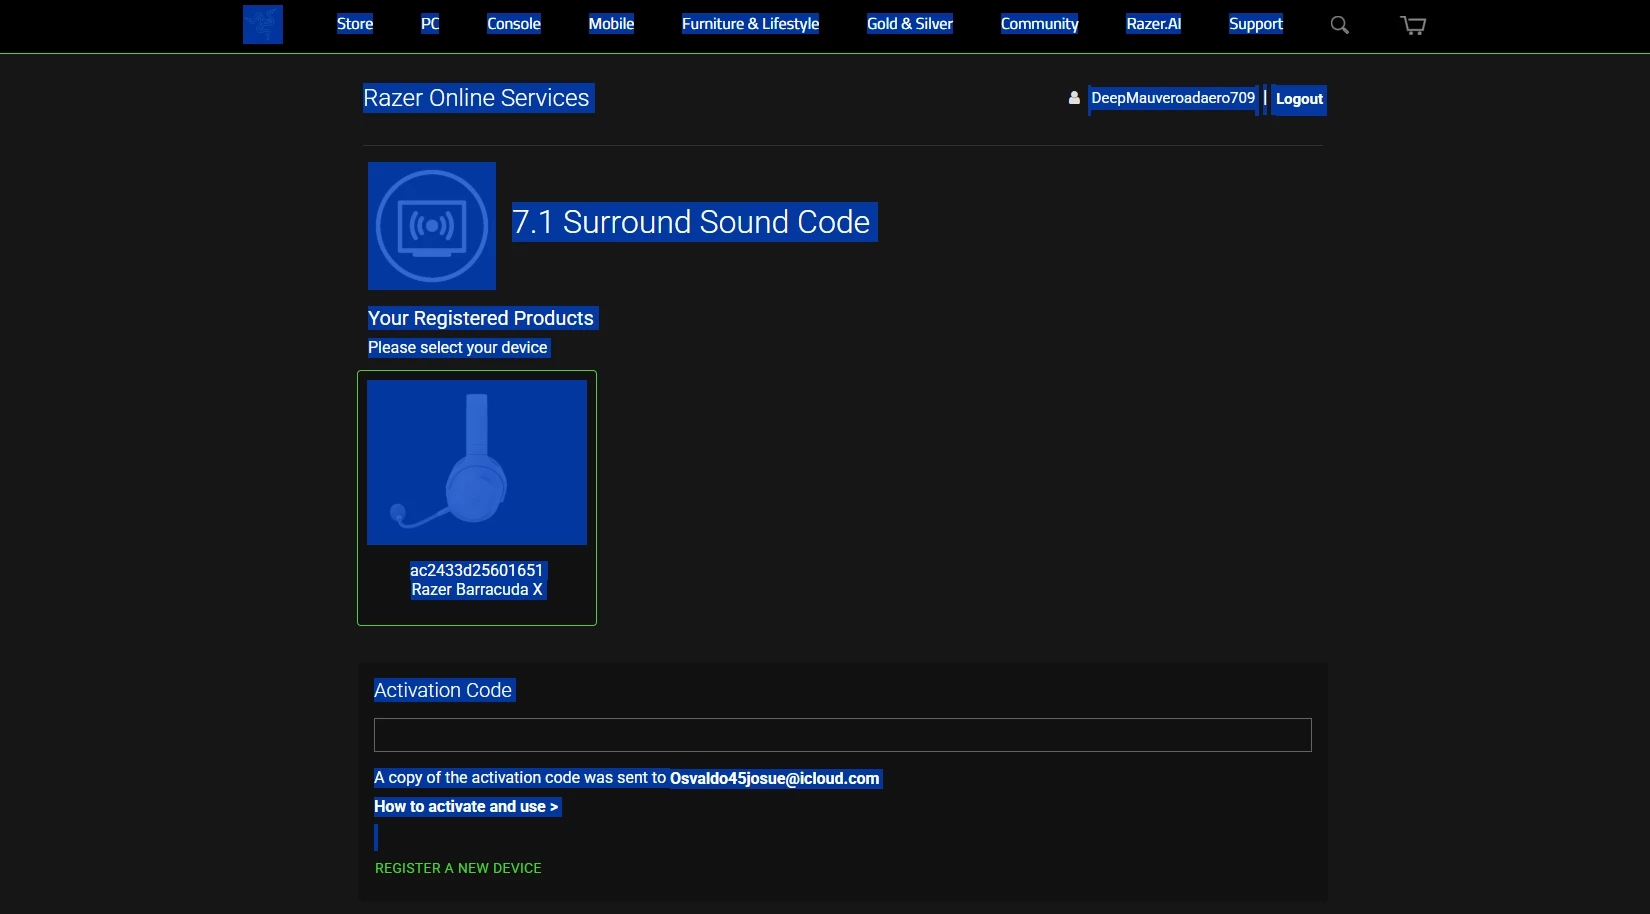The height and width of the screenshot is (914, 1650).
Task: Click the Razer logo in the navbar
Action: [263, 24]
